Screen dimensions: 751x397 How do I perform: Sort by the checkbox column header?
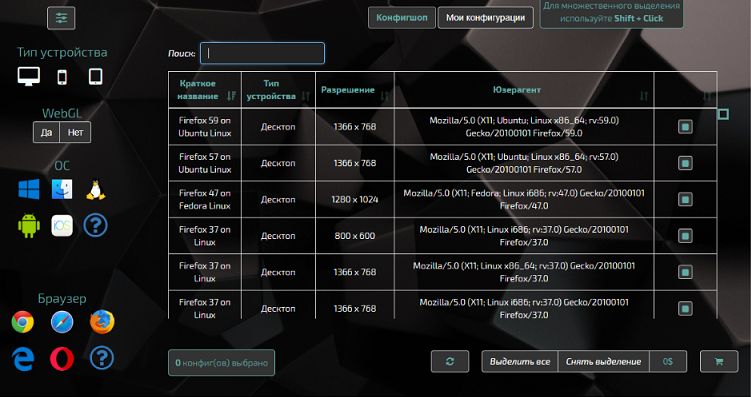coord(685,90)
